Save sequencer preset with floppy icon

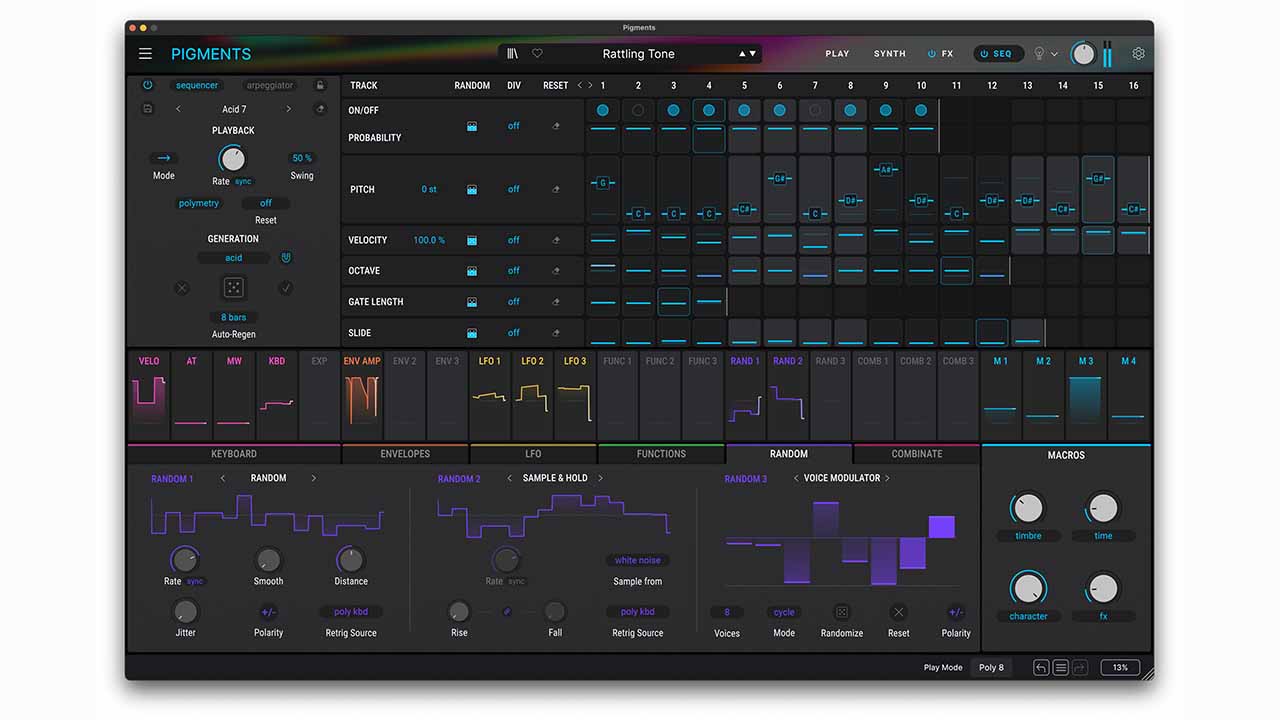(148, 109)
